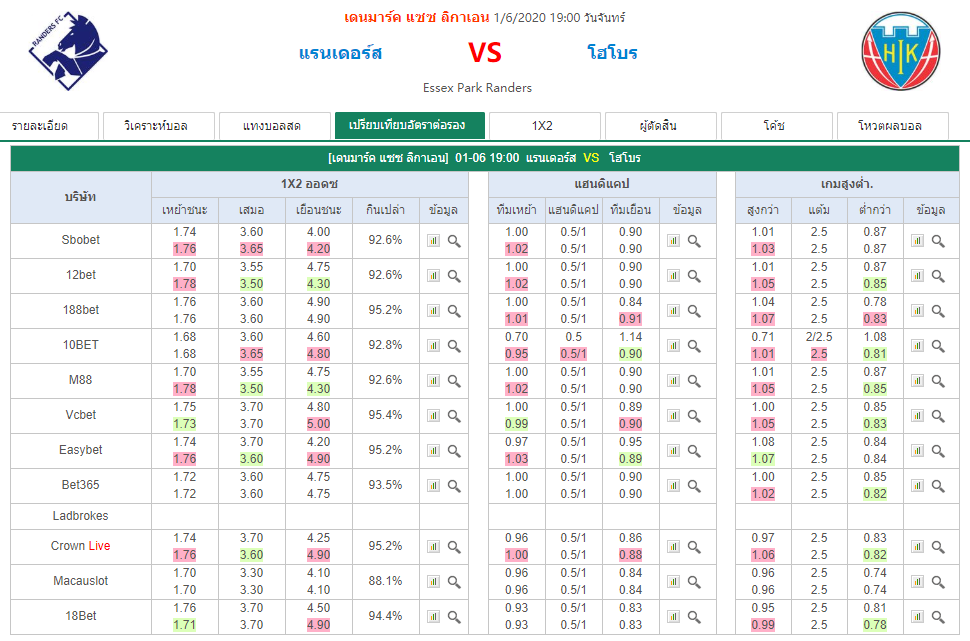Image resolution: width=970 pixels, height=641 pixels.
Task: Click 10BET handicap value 0.5
Action: point(573,337)
